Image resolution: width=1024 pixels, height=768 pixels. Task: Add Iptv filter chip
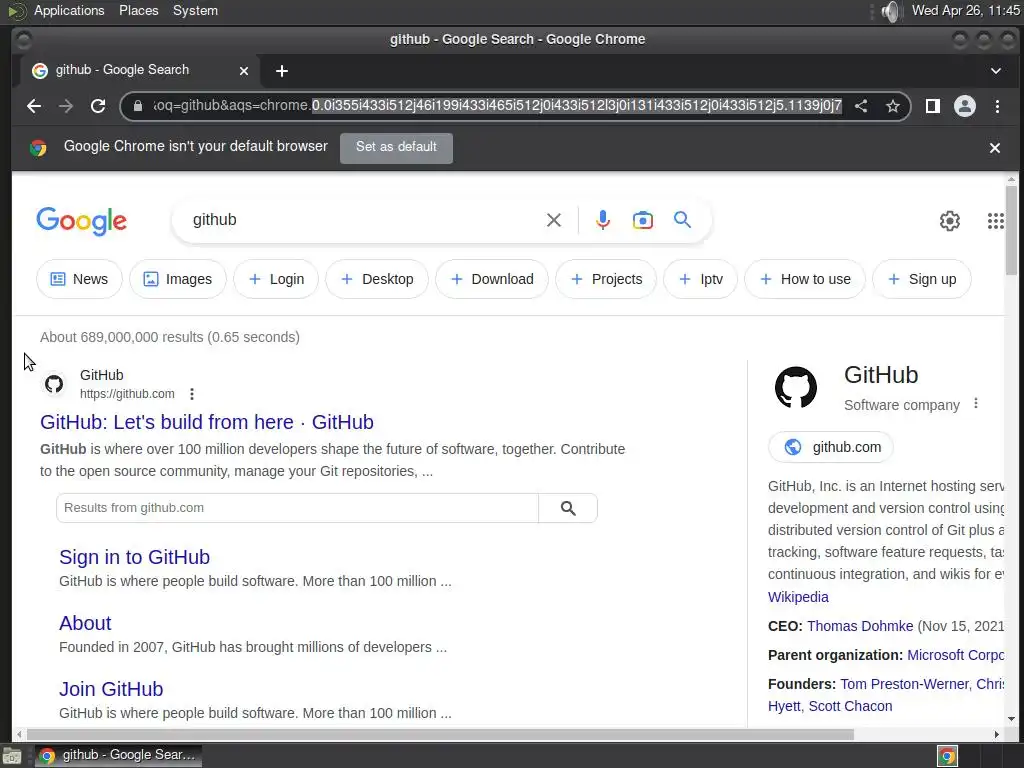(x=700, y=279)
